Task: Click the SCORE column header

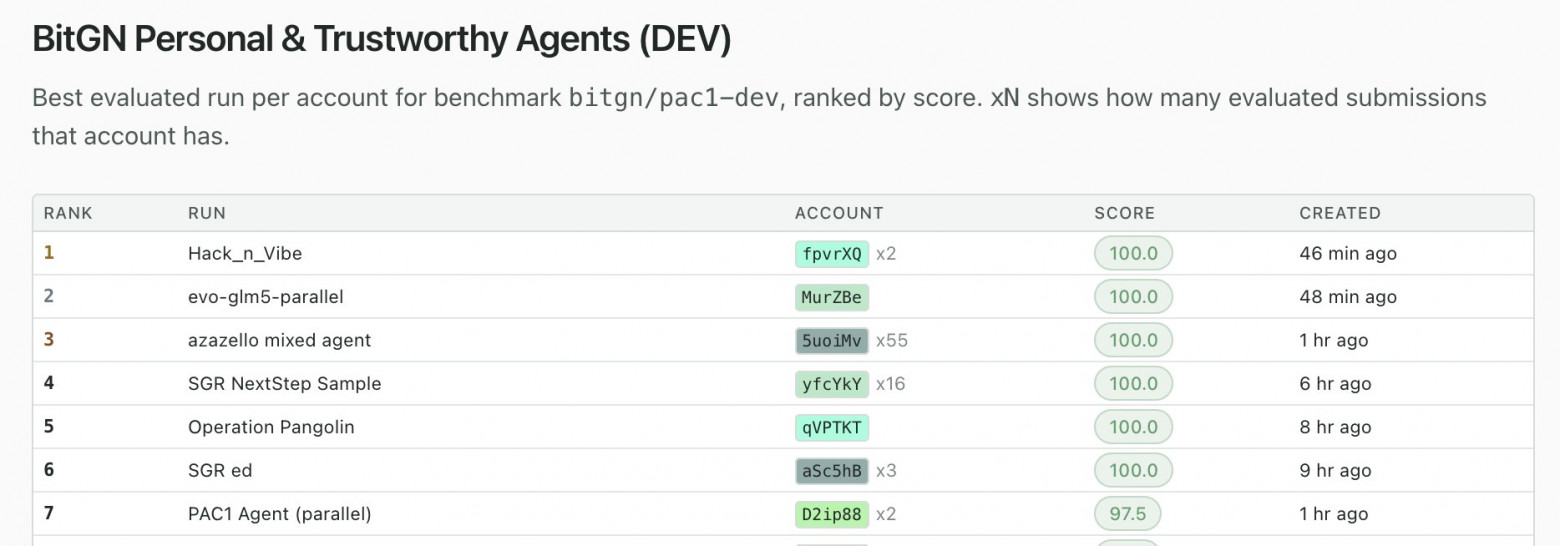Action: pos(1125,213)
